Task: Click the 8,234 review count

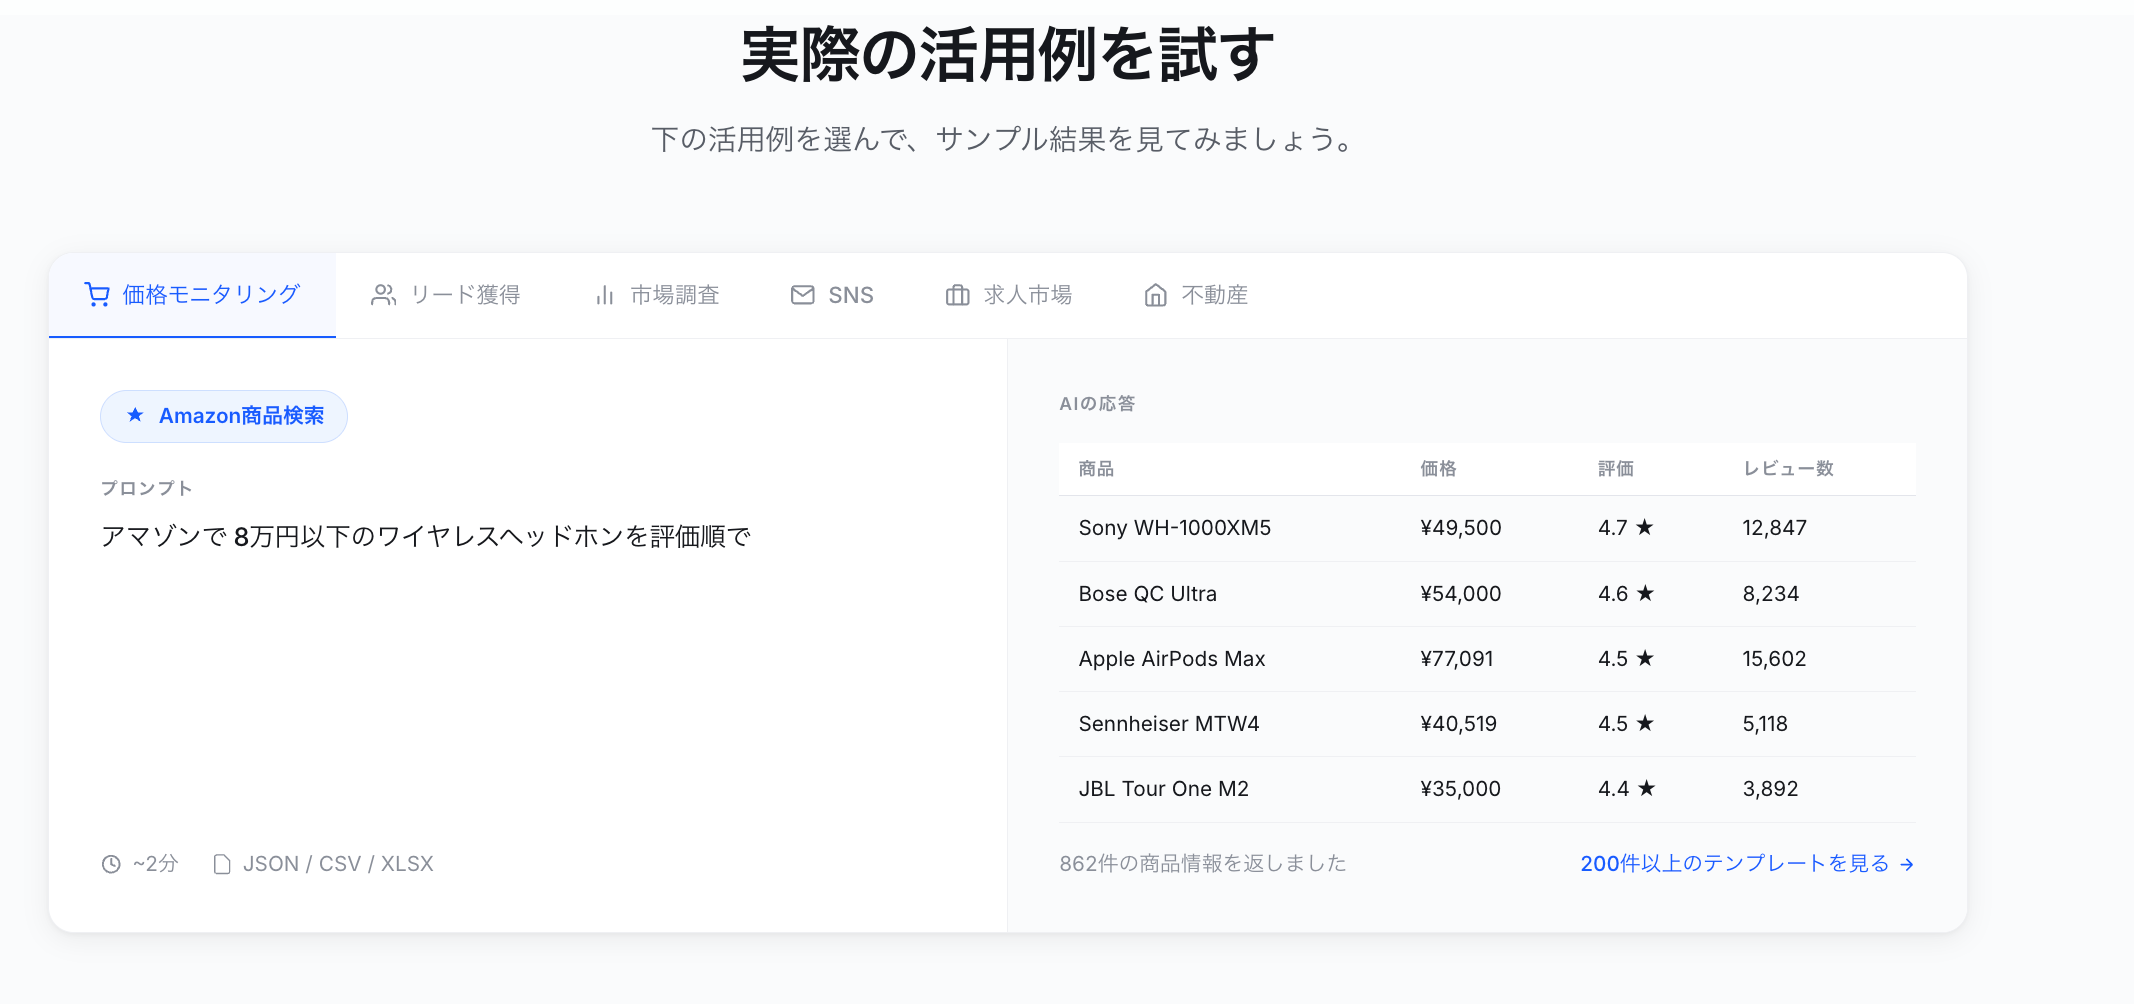Action: (x=1771, y=594)
